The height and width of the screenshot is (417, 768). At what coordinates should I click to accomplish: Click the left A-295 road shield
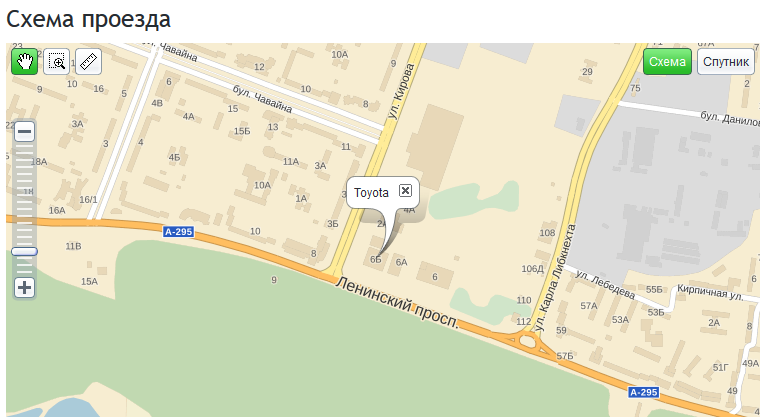[x=178, y=232]
